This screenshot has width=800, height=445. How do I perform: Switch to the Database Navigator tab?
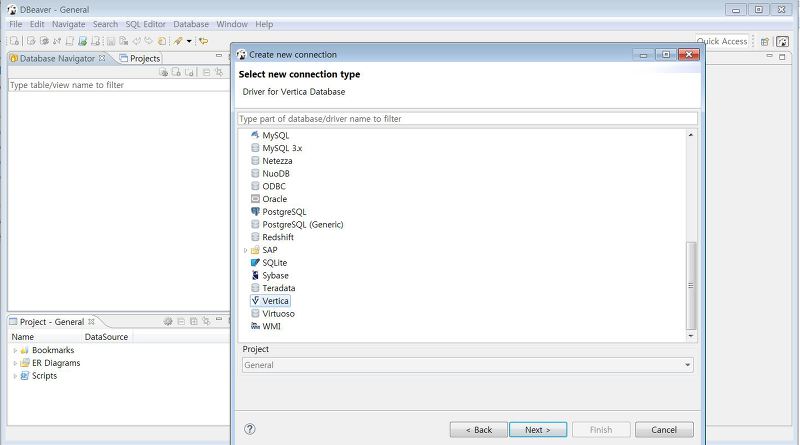pos(57,58)
